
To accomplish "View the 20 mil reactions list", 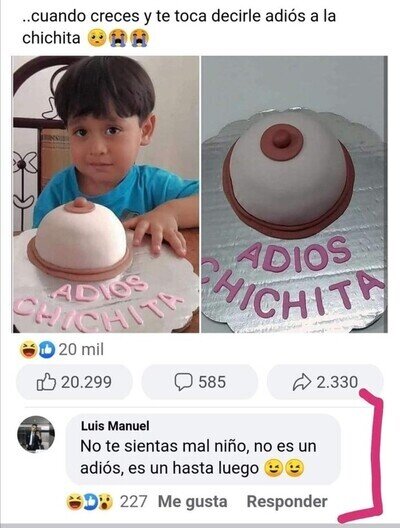I will point(81,350).
